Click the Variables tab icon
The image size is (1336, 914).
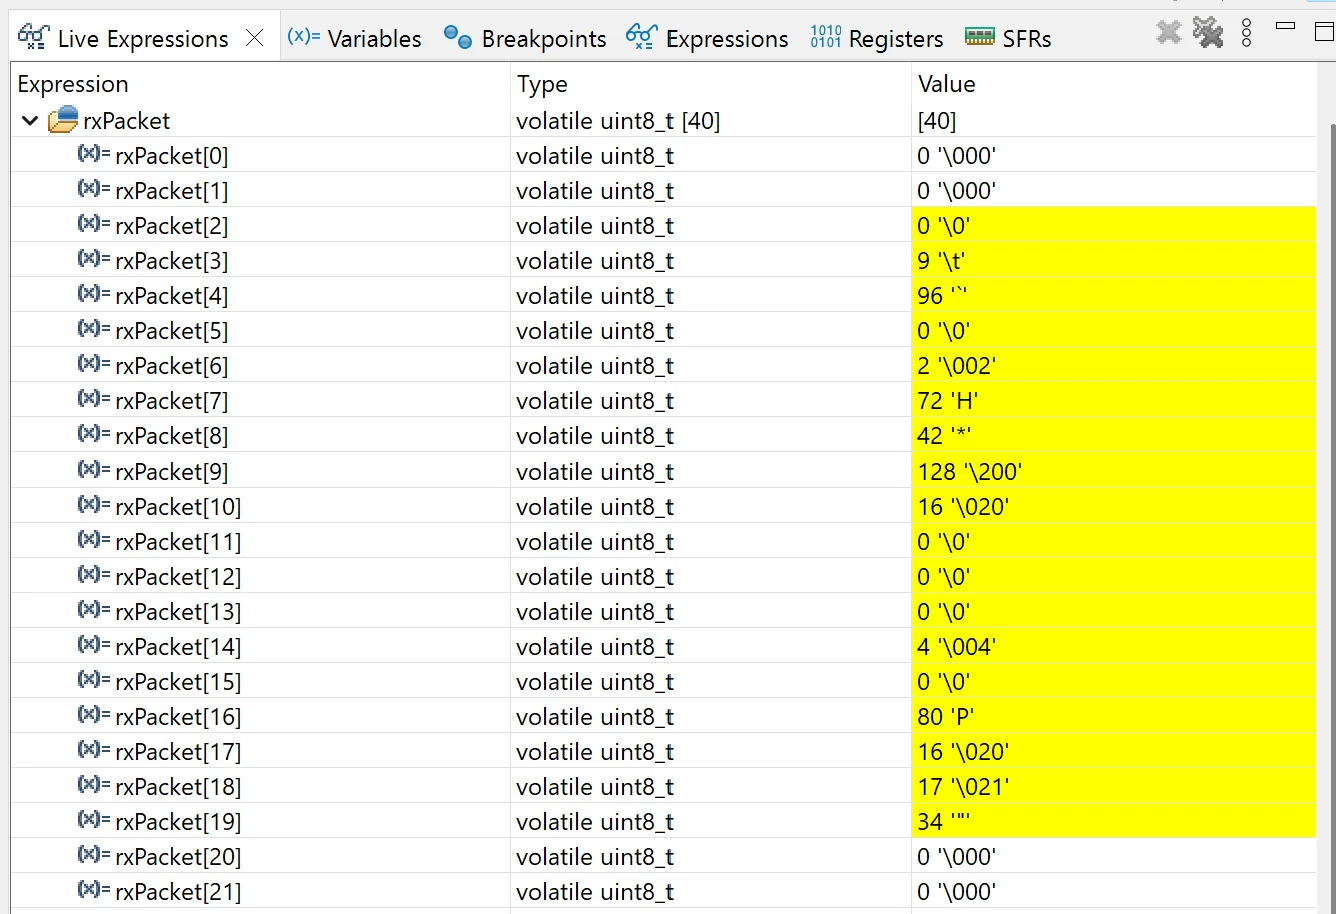click(x=303, y=37)
